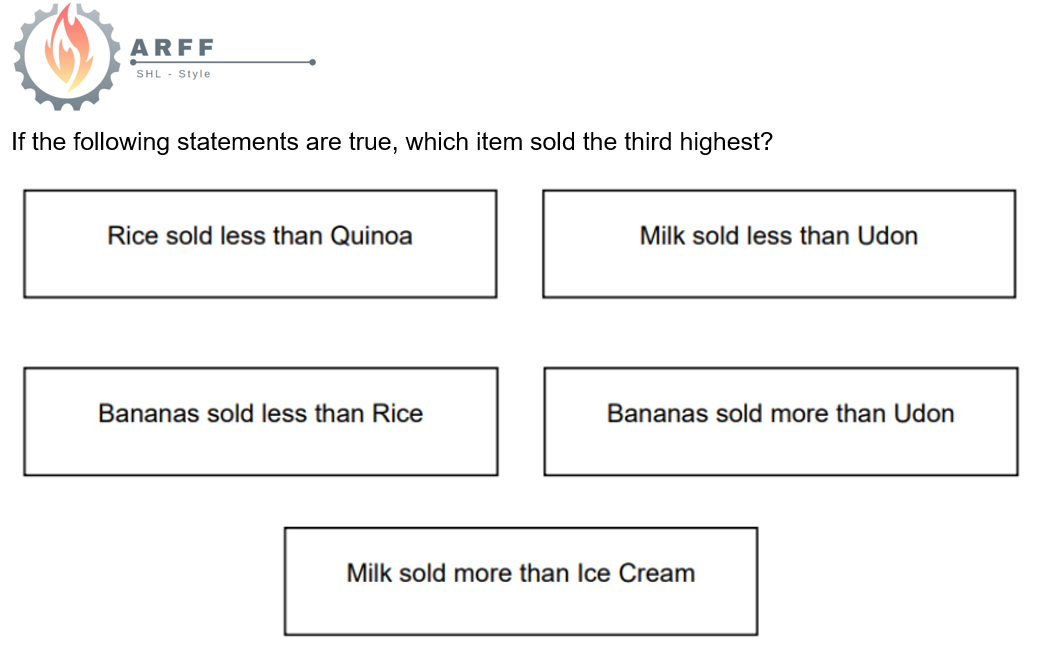
Task: Click the word Rice in the Bananas statement
Action: tap(397, 414)
